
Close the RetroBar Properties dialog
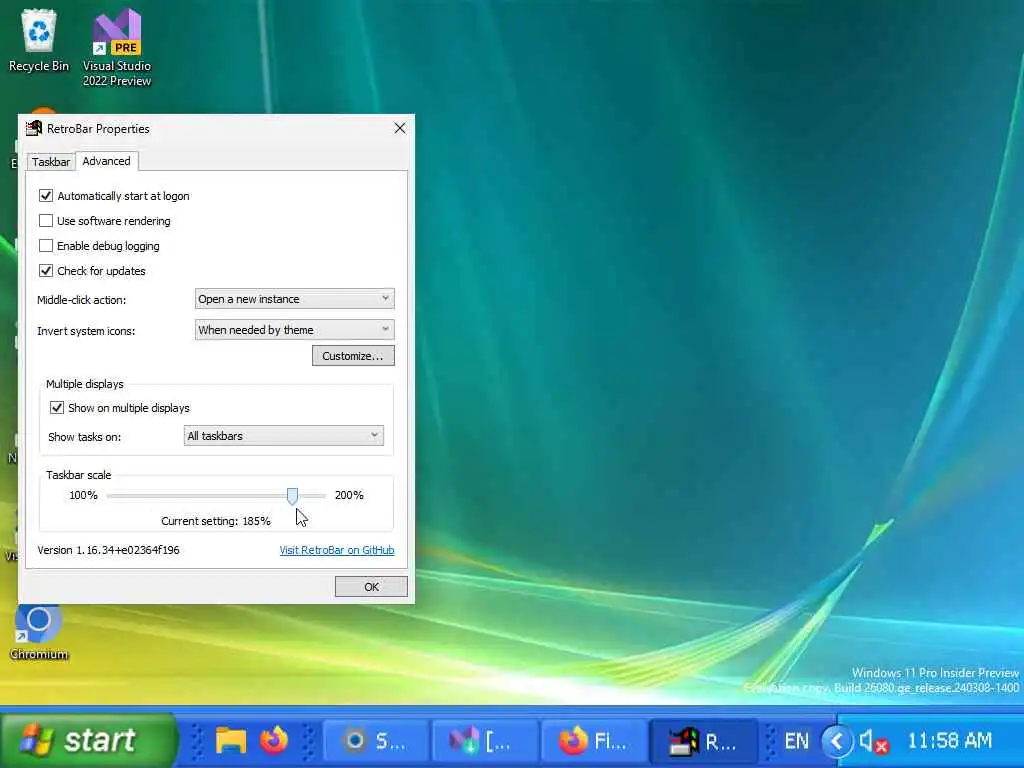click(x=400, y=129)
